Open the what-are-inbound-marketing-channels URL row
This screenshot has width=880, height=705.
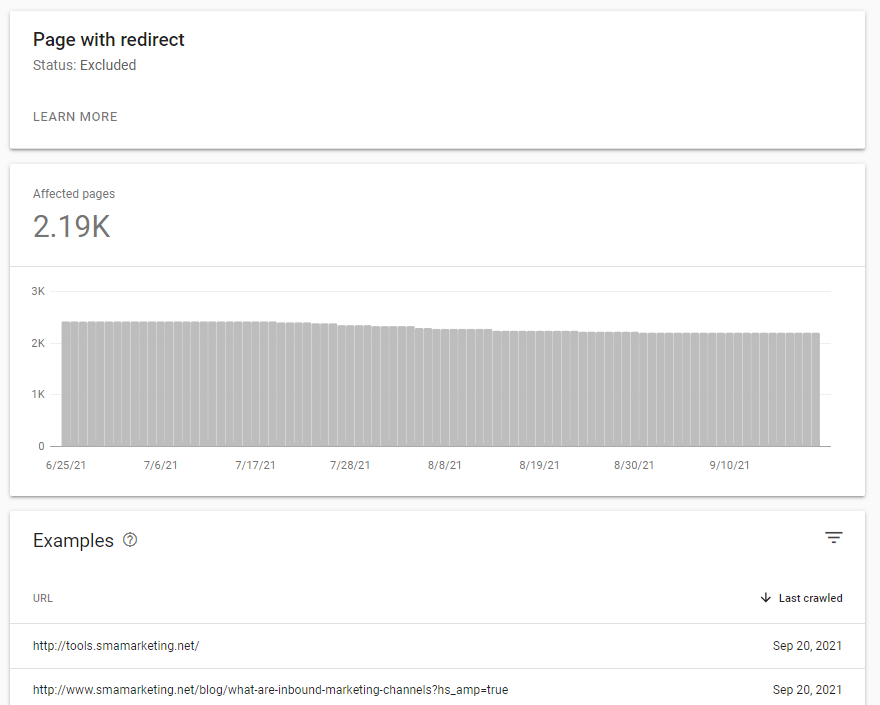coord(437,689)
